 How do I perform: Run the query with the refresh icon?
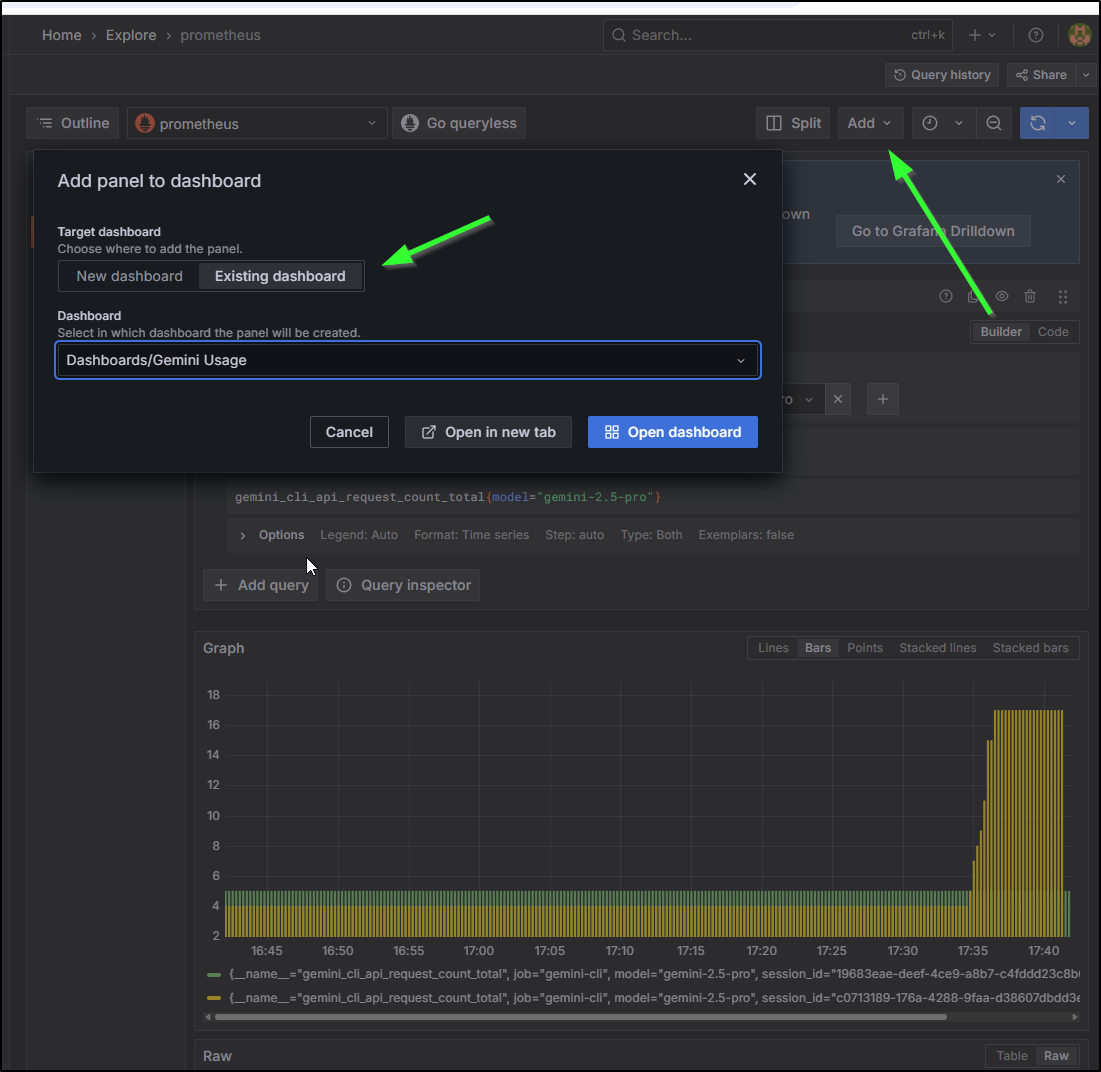tap(1038, 124)
